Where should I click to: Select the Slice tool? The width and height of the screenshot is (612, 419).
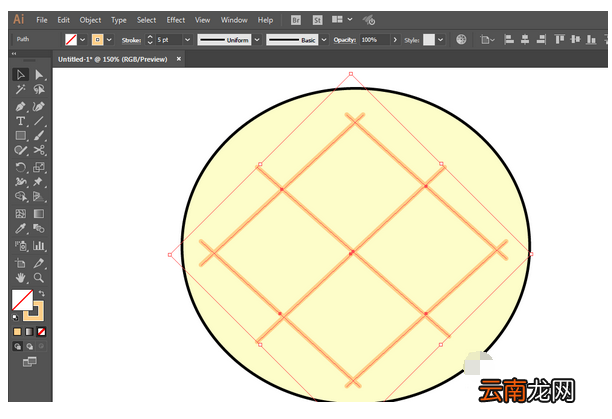click(x=38, y=263)
